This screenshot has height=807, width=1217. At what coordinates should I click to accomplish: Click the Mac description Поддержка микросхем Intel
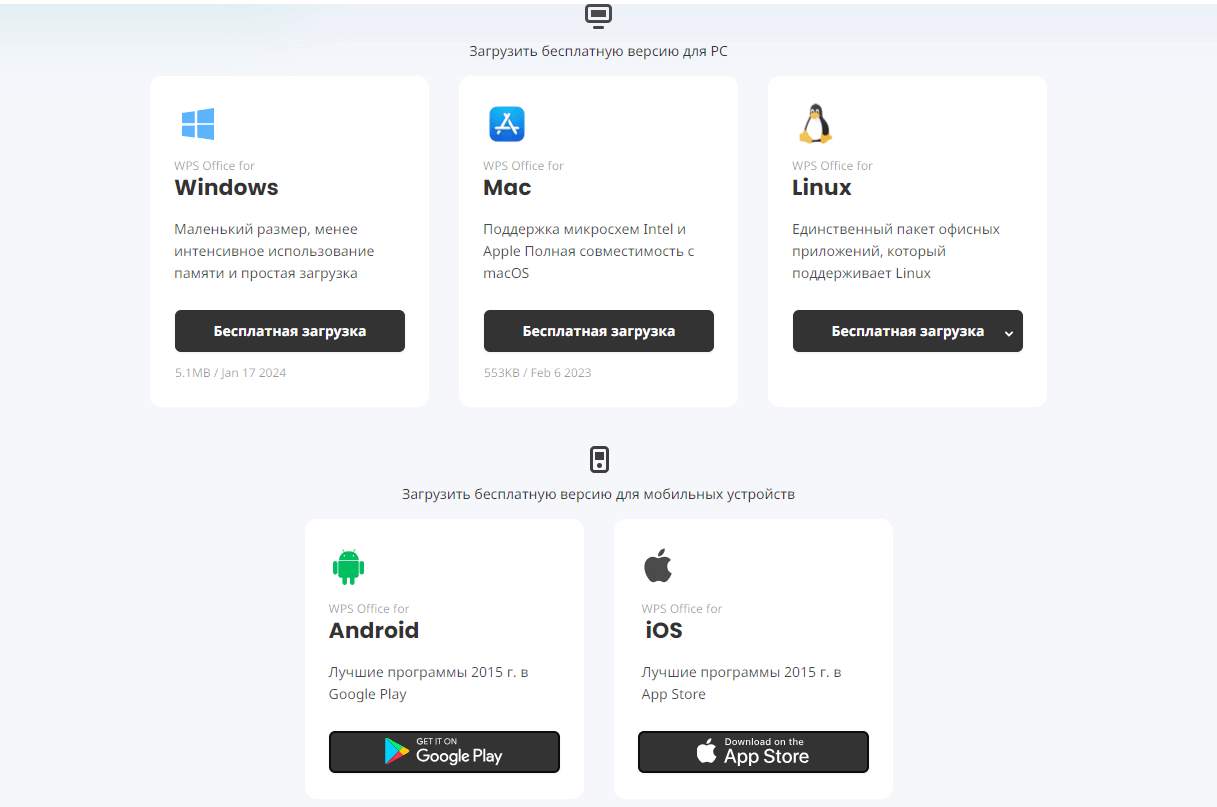tap(589, 251)
